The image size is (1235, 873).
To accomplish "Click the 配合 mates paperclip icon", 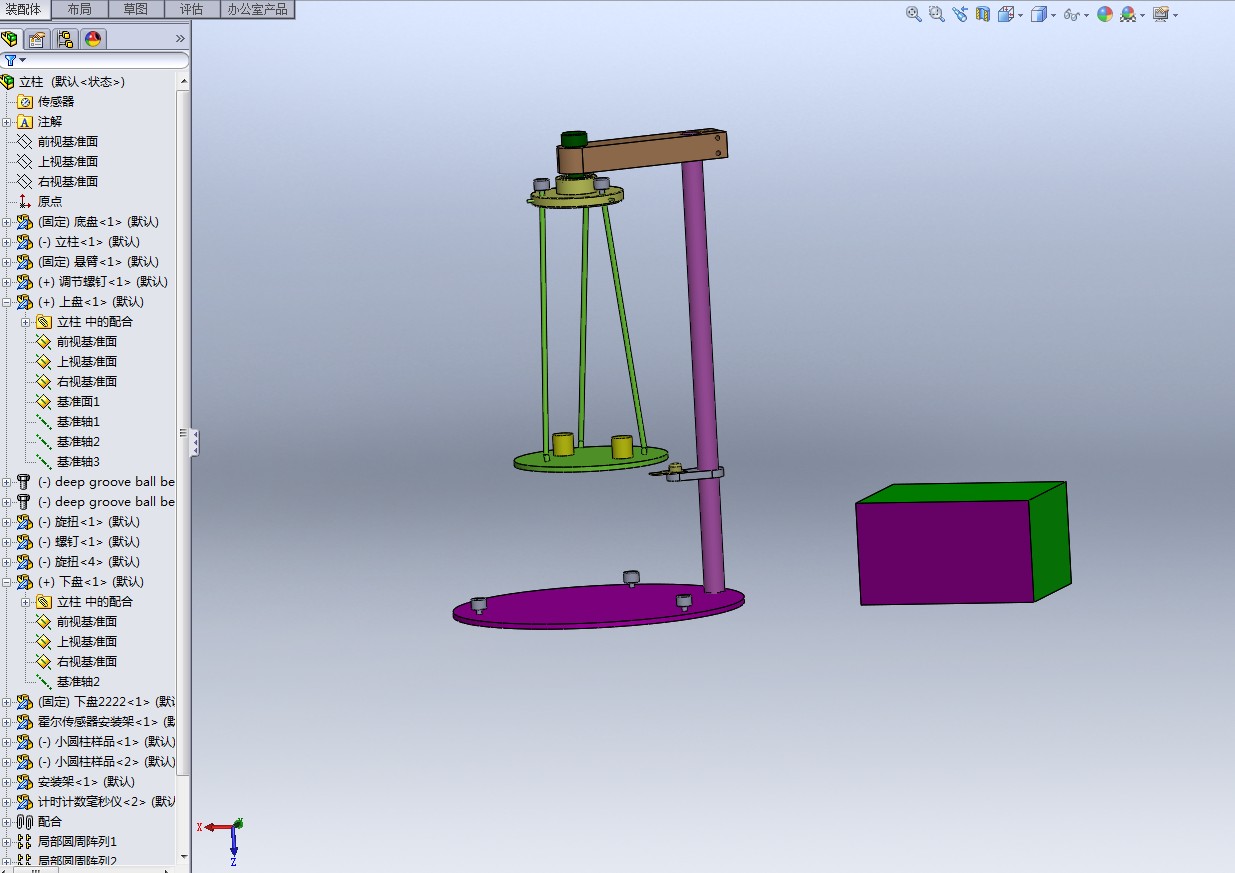I will pos(25,821).
